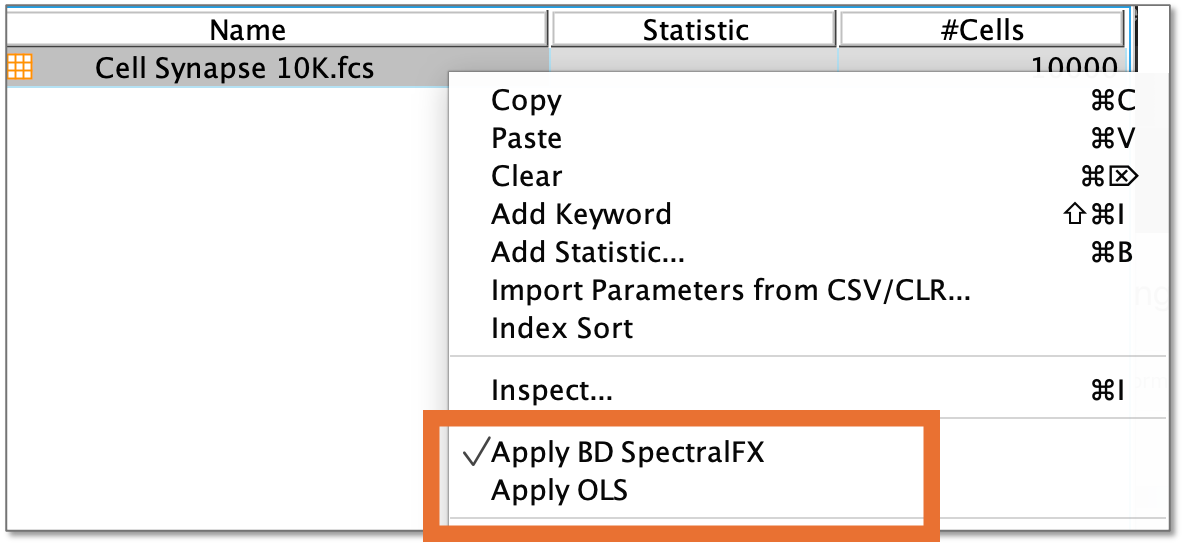
Task: Click the divider between Name and Statistic headers
Action: pyautogui.click(x=549, y=30)
